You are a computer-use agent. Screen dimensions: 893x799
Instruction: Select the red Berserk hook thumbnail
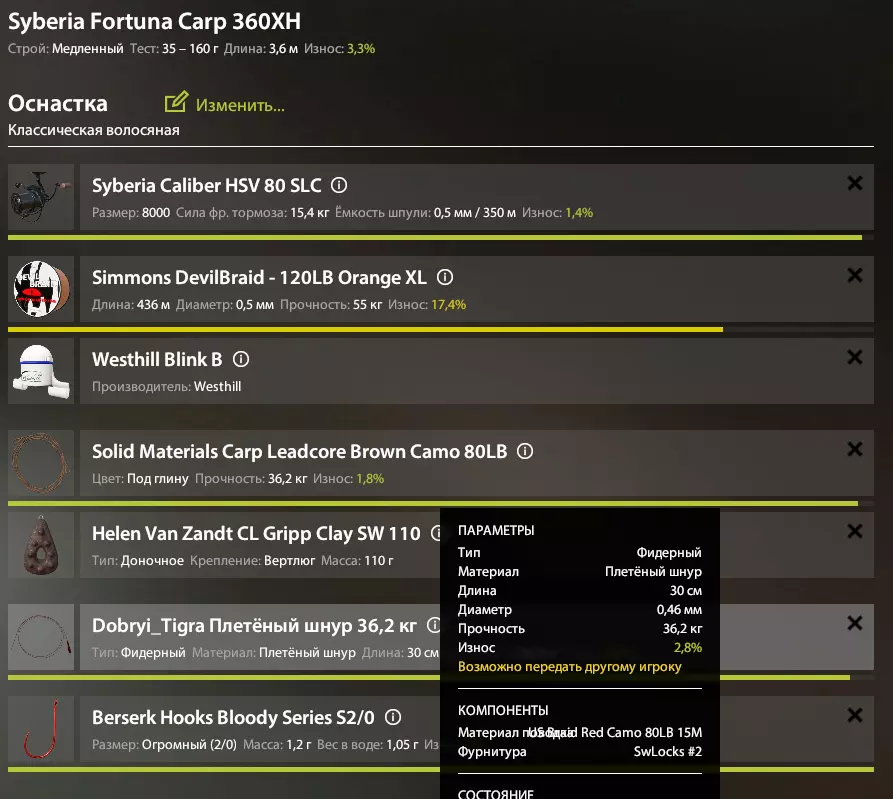pos(41,729)
